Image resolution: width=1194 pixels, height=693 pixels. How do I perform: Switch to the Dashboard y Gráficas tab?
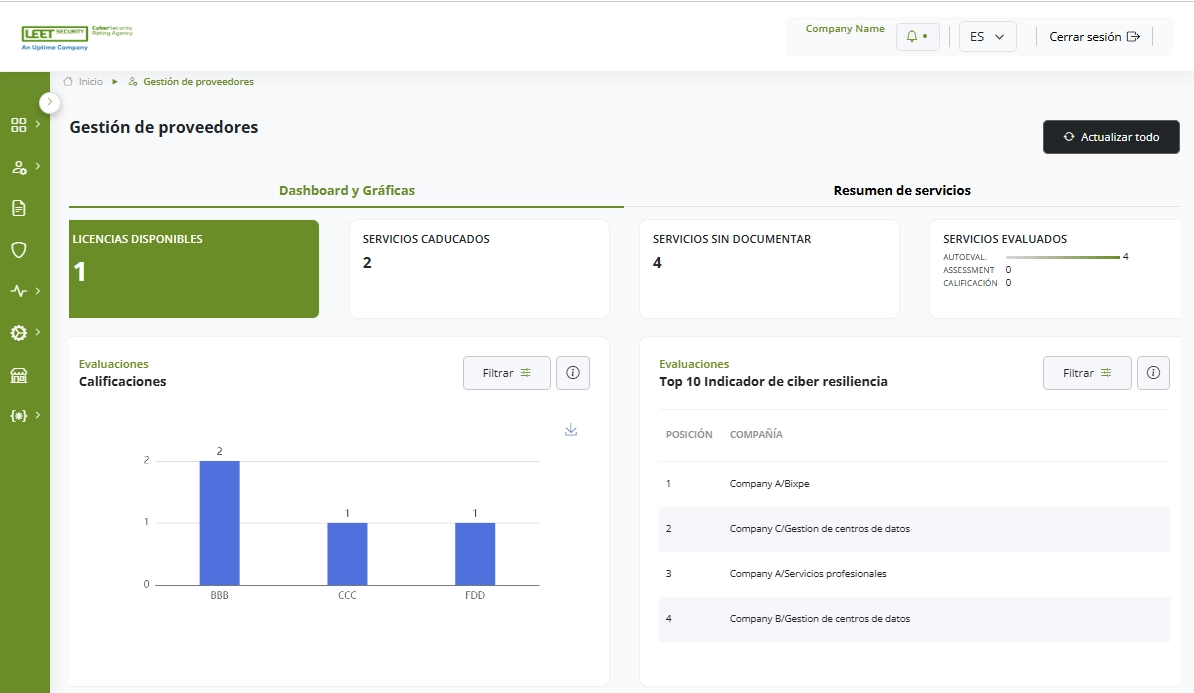pos(346,190)
